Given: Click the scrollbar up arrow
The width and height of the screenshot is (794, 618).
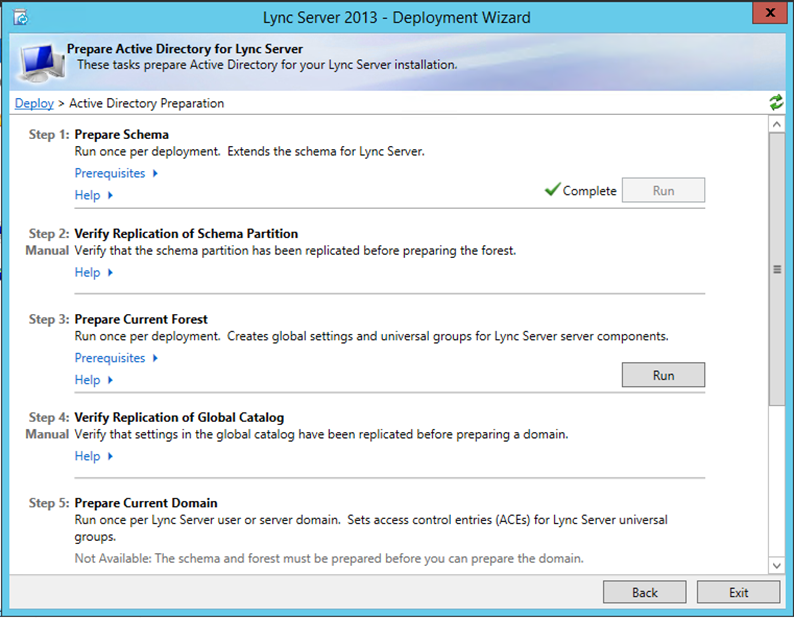Looking at the screenshot, I should point(776,124).
